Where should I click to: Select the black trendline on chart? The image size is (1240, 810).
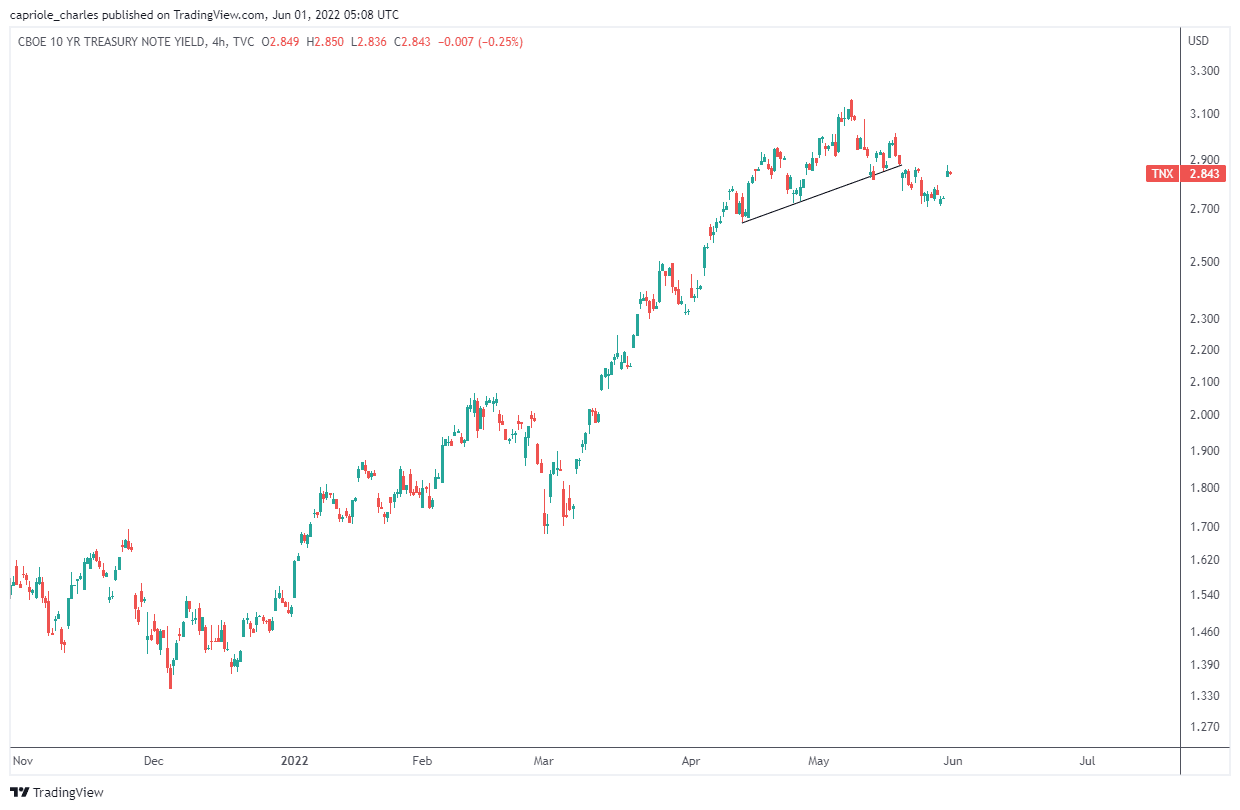pos(822,193)
